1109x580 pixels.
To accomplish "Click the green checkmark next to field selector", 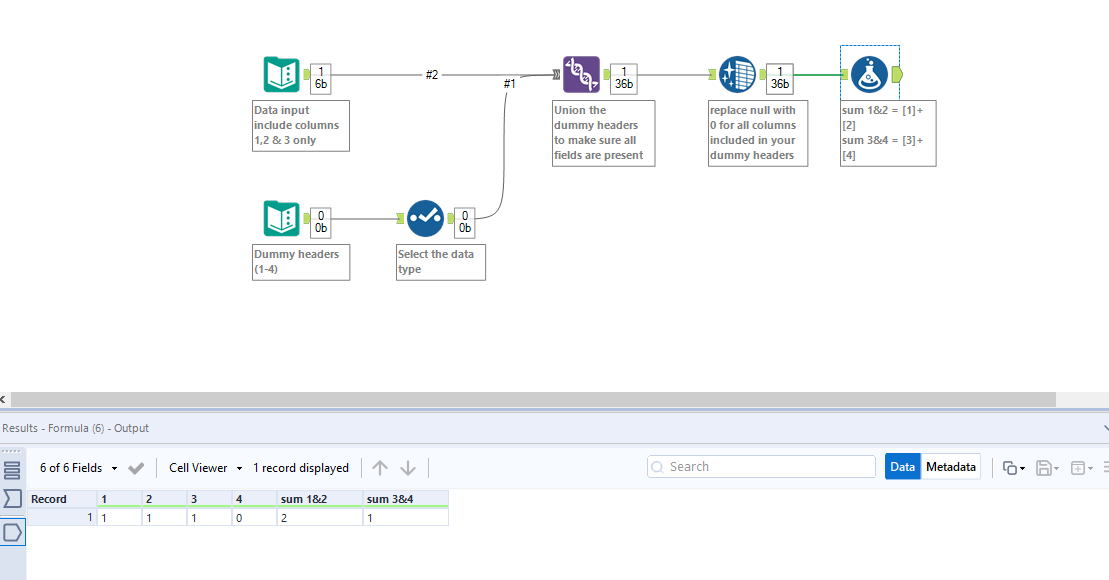I will [x=137, y=467].
